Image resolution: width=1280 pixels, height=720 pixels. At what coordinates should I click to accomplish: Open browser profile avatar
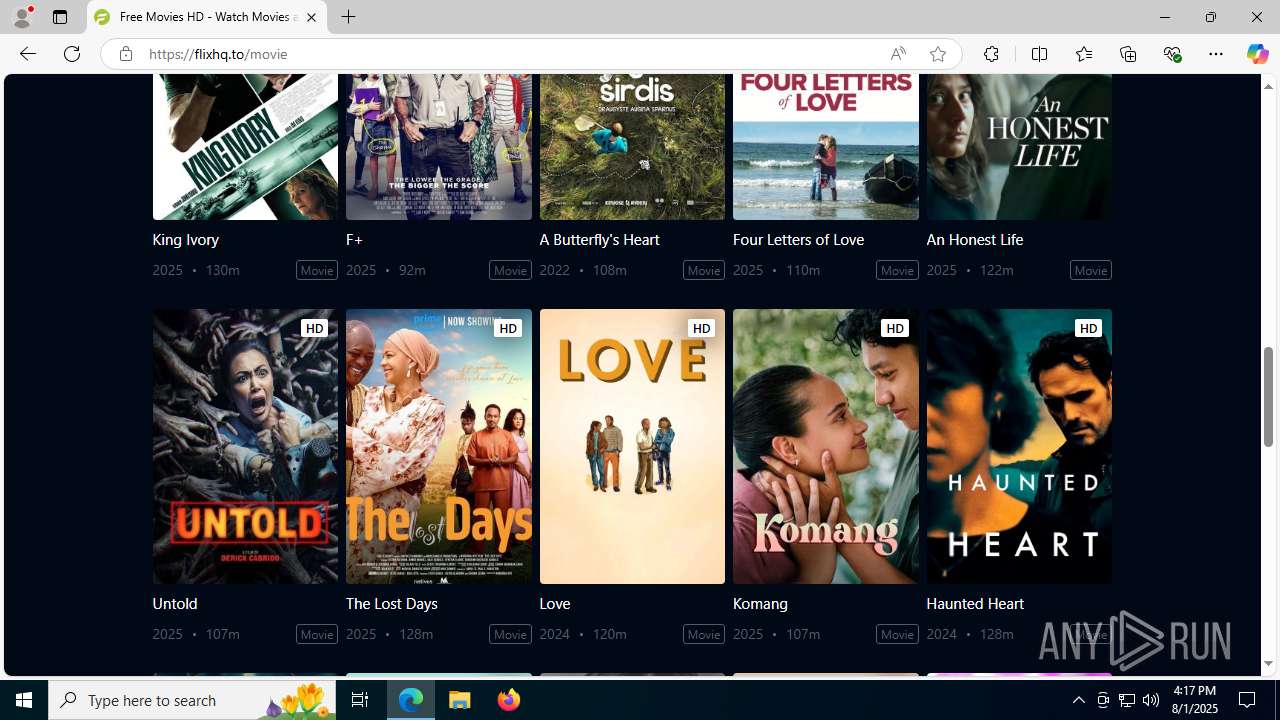tap(22, 17)
